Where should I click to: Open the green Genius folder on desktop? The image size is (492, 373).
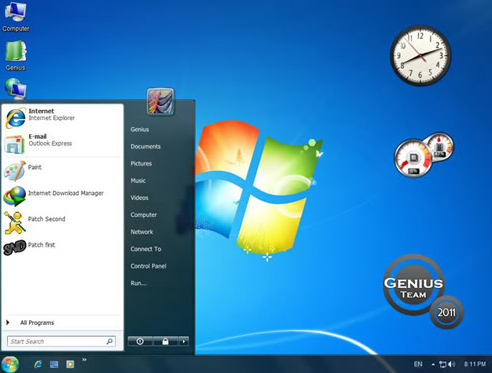(15, 55)
